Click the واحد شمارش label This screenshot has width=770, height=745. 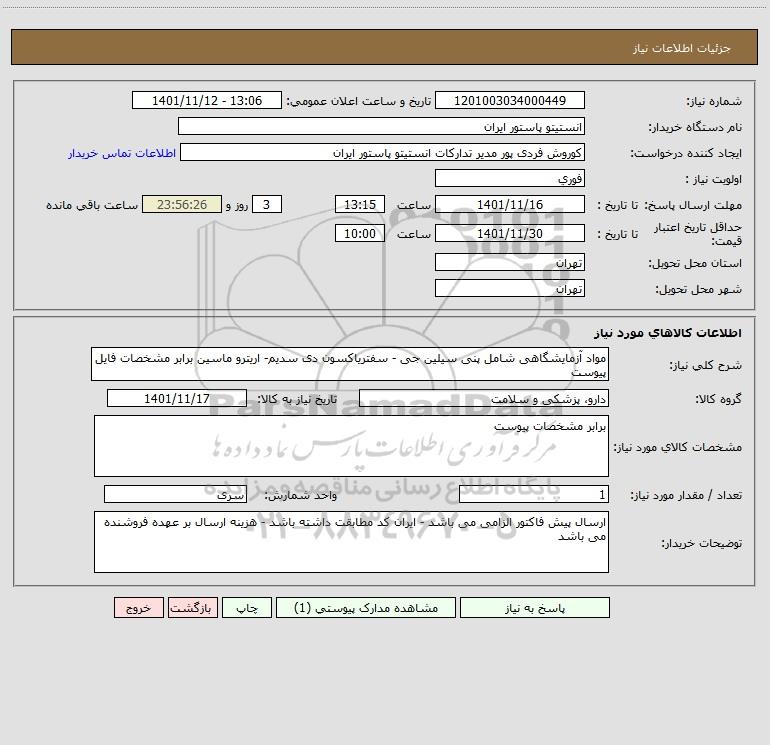301,496
